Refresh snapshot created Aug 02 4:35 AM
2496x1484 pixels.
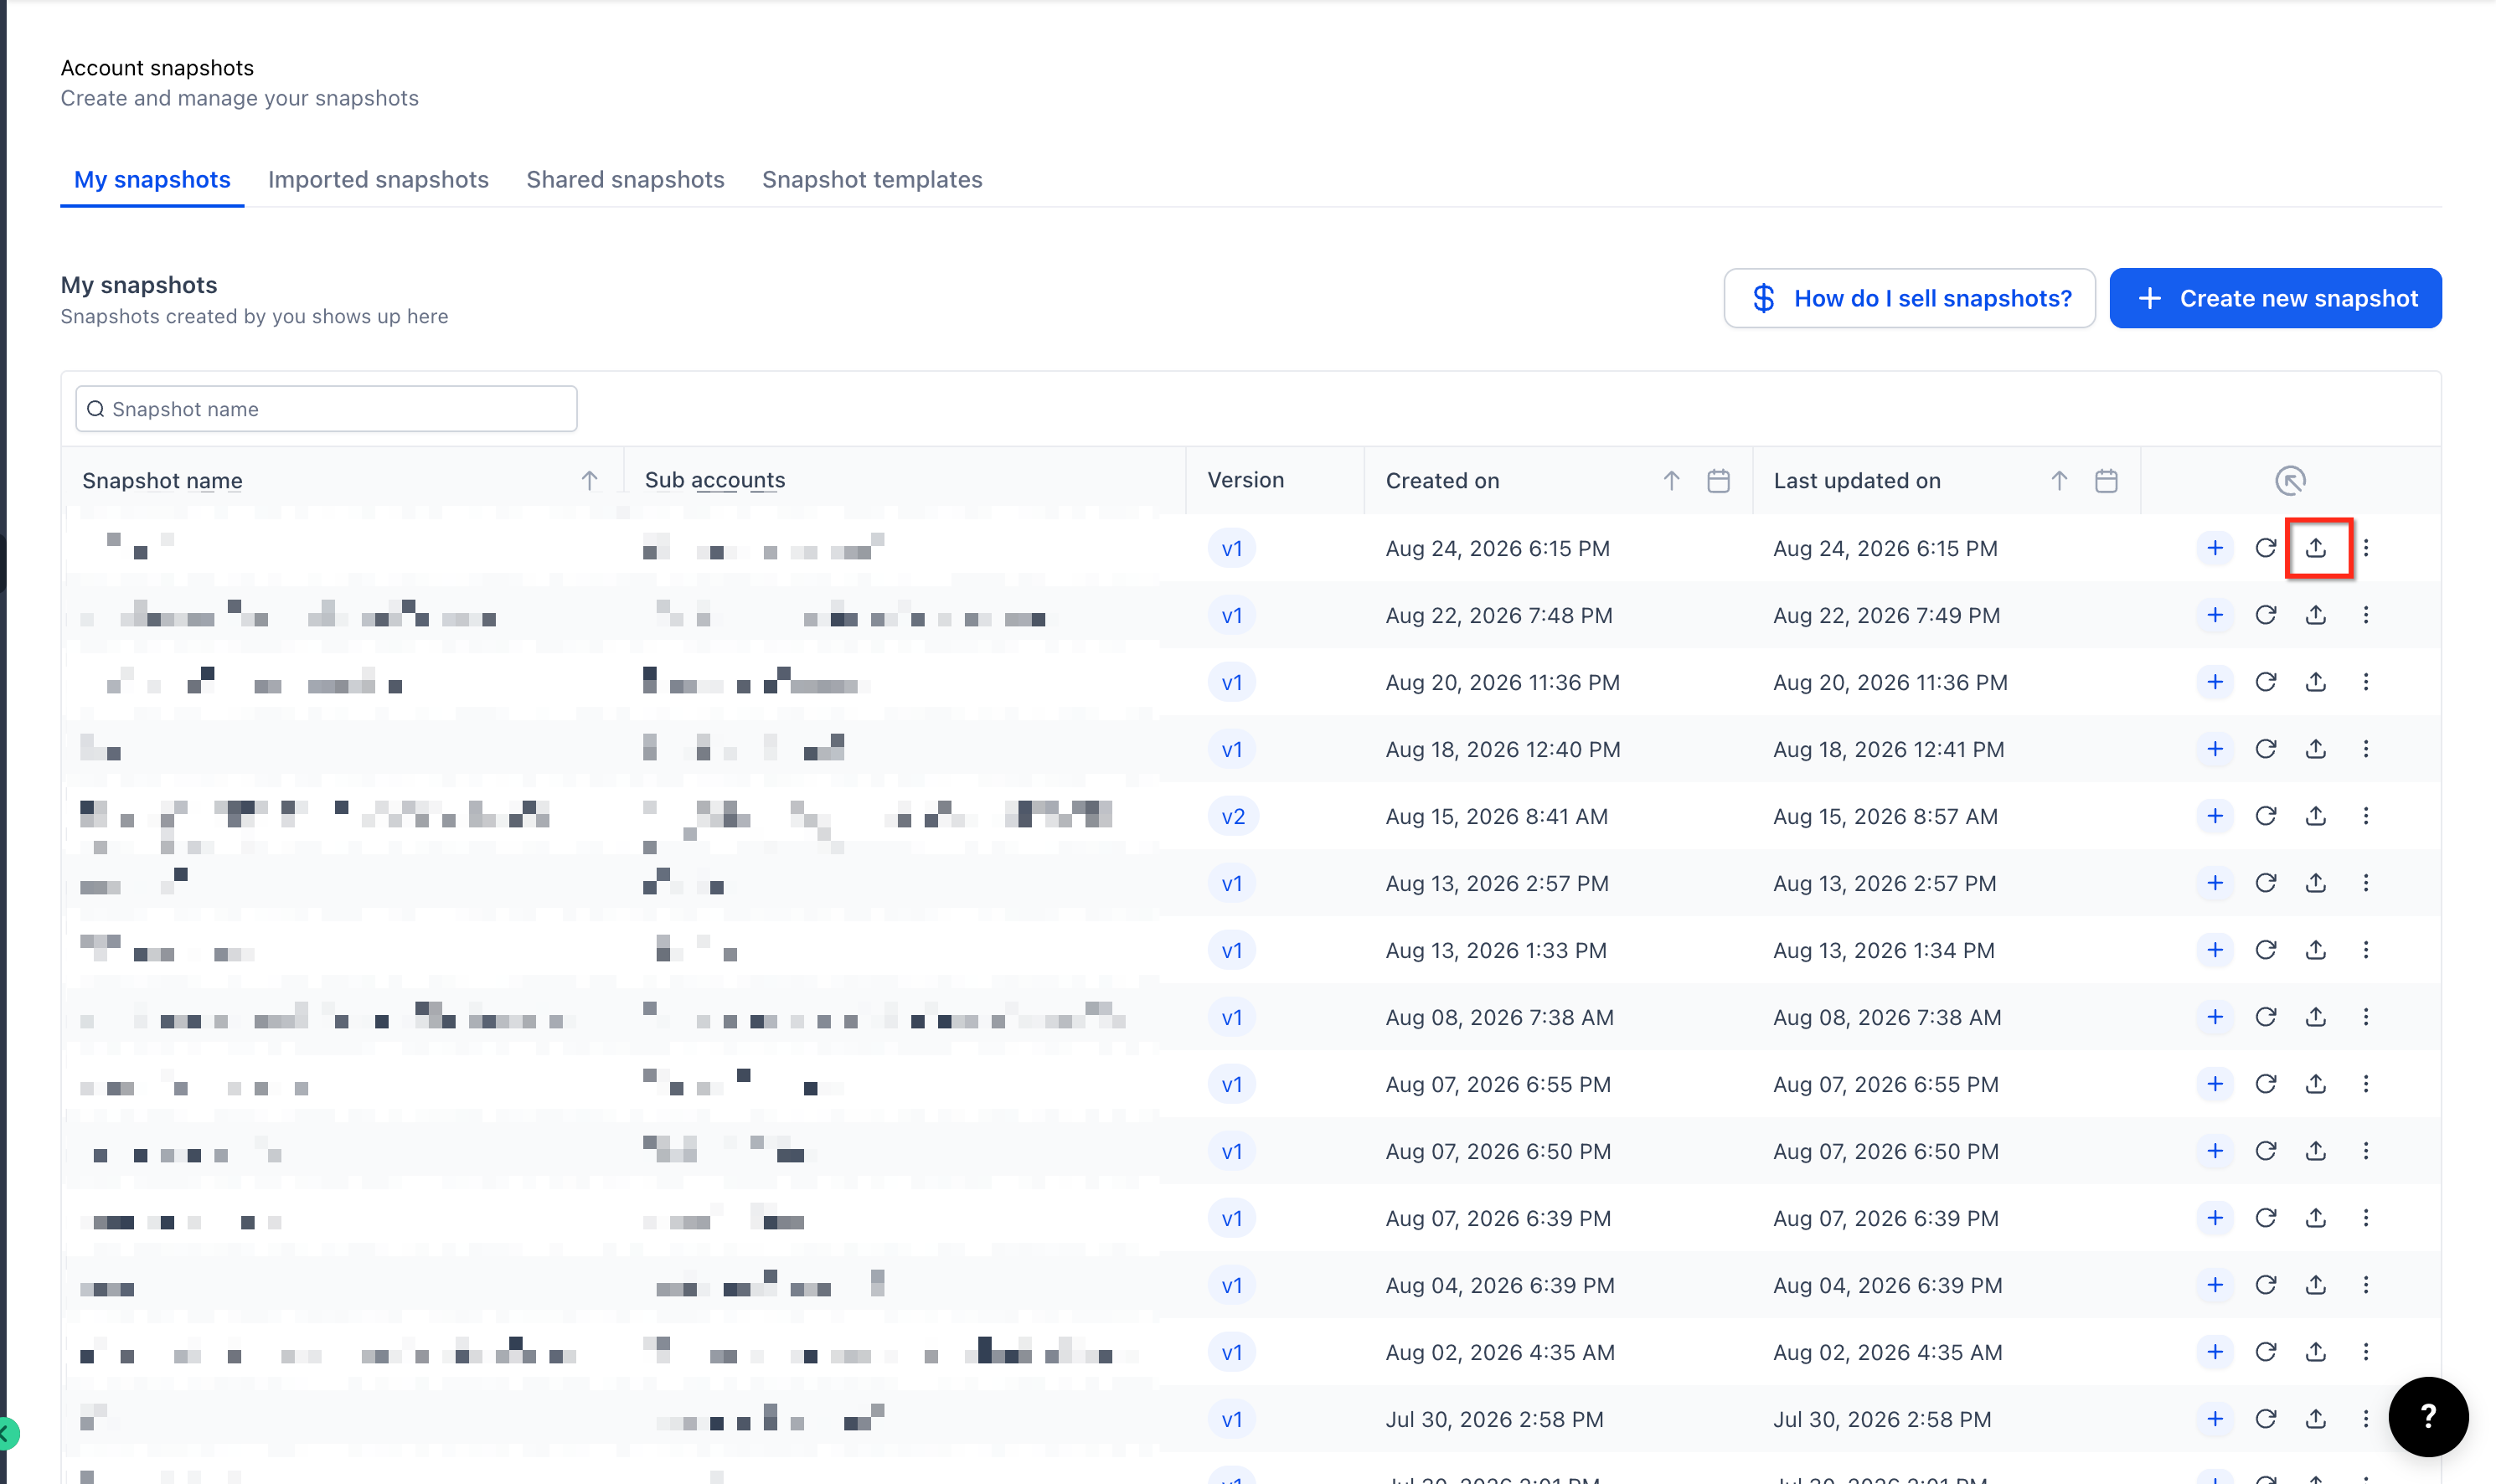tap(2265, 1352)
